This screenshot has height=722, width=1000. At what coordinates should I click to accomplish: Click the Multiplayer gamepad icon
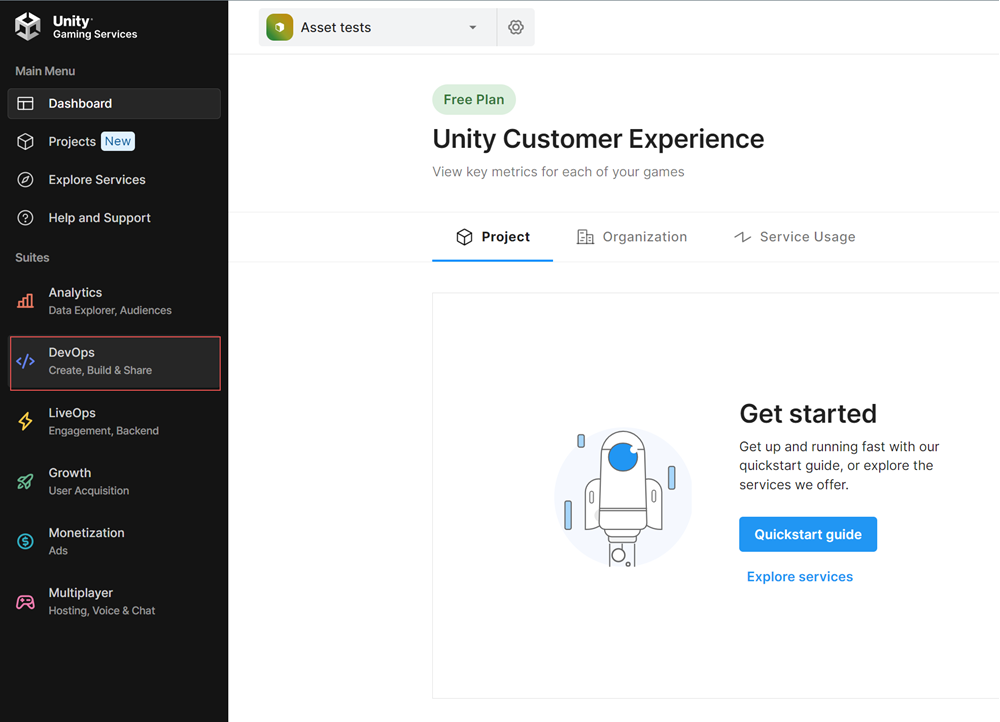pos(26,601)
